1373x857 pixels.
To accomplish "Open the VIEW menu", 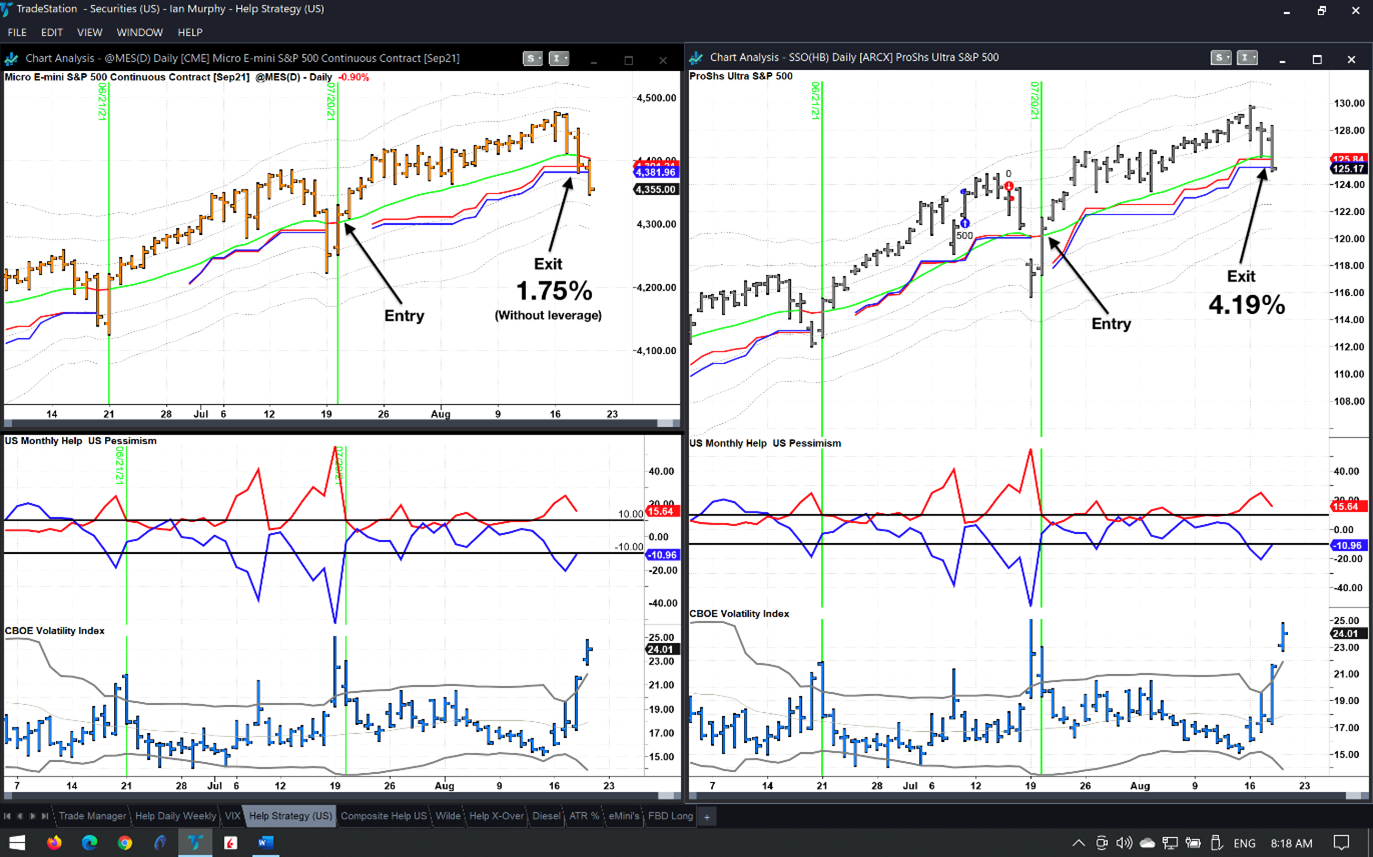I will [89, 32].
